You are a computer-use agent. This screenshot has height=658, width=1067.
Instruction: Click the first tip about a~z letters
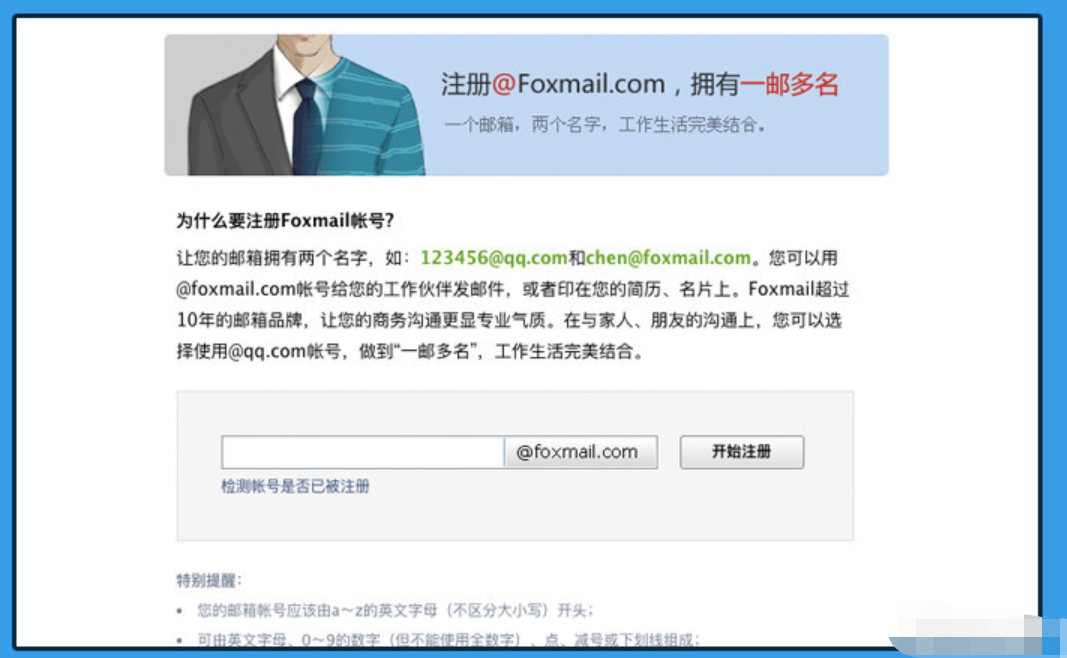pos(396,610)
